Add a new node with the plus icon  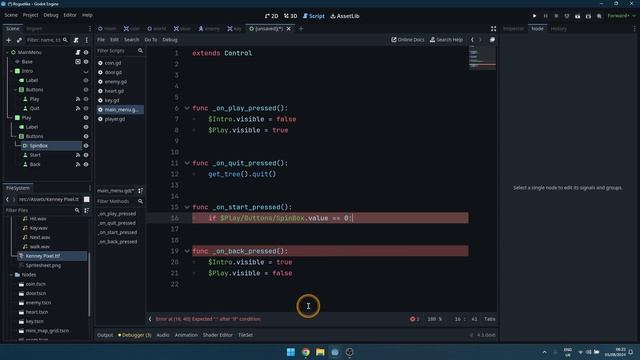tap(9, 40)
